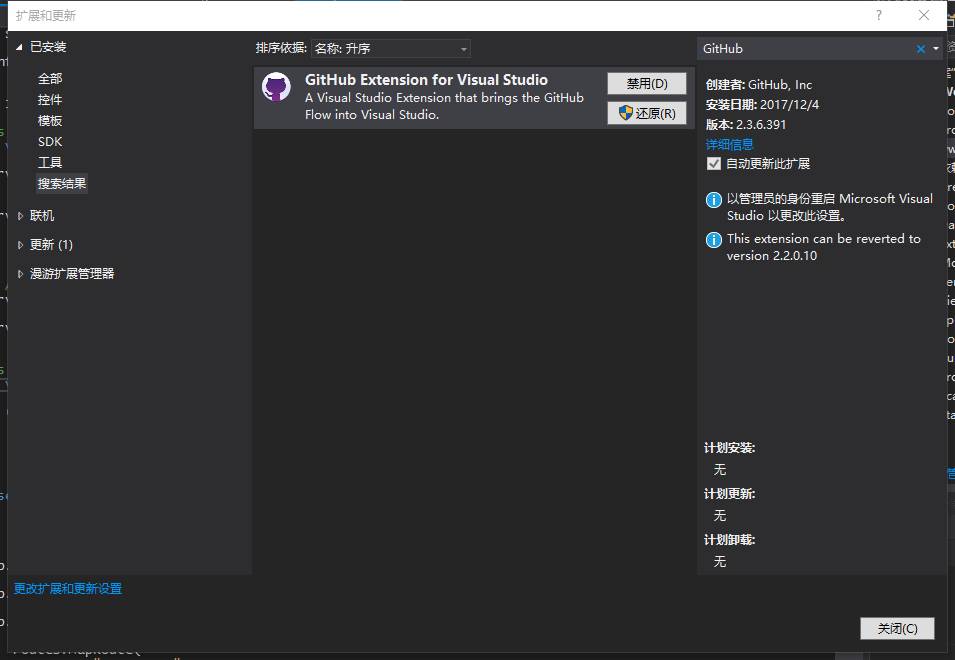Expand the 漫游扩展管理器 node
955x660 pixels.
coord(20,274)
